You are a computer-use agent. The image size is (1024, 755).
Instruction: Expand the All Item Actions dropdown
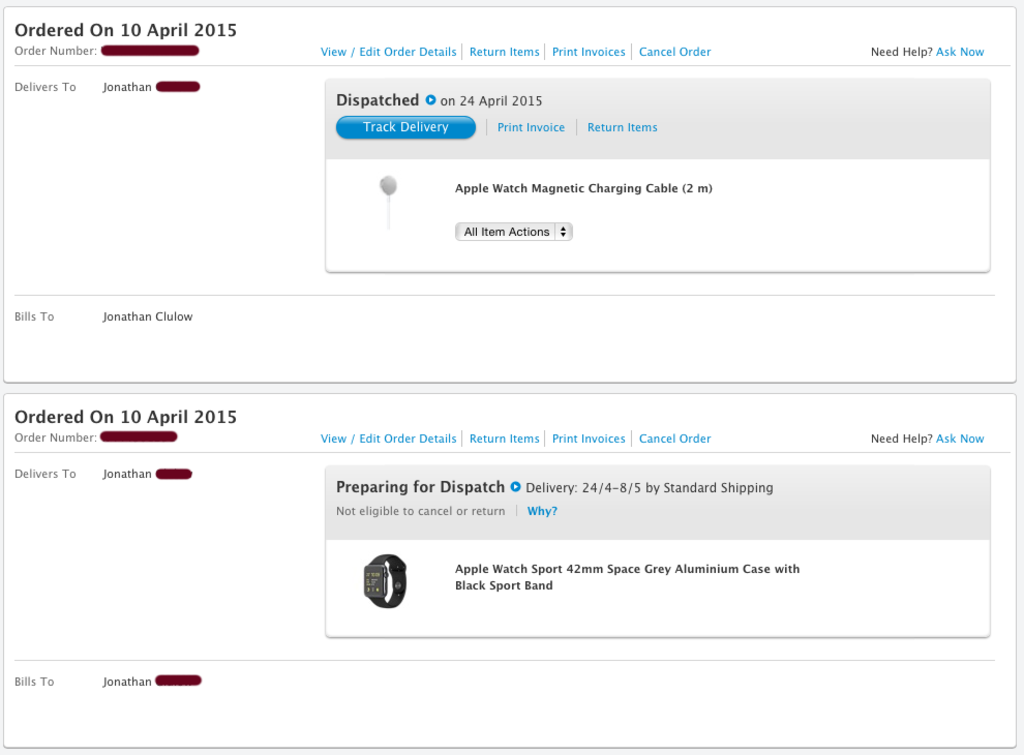[514, 232]
